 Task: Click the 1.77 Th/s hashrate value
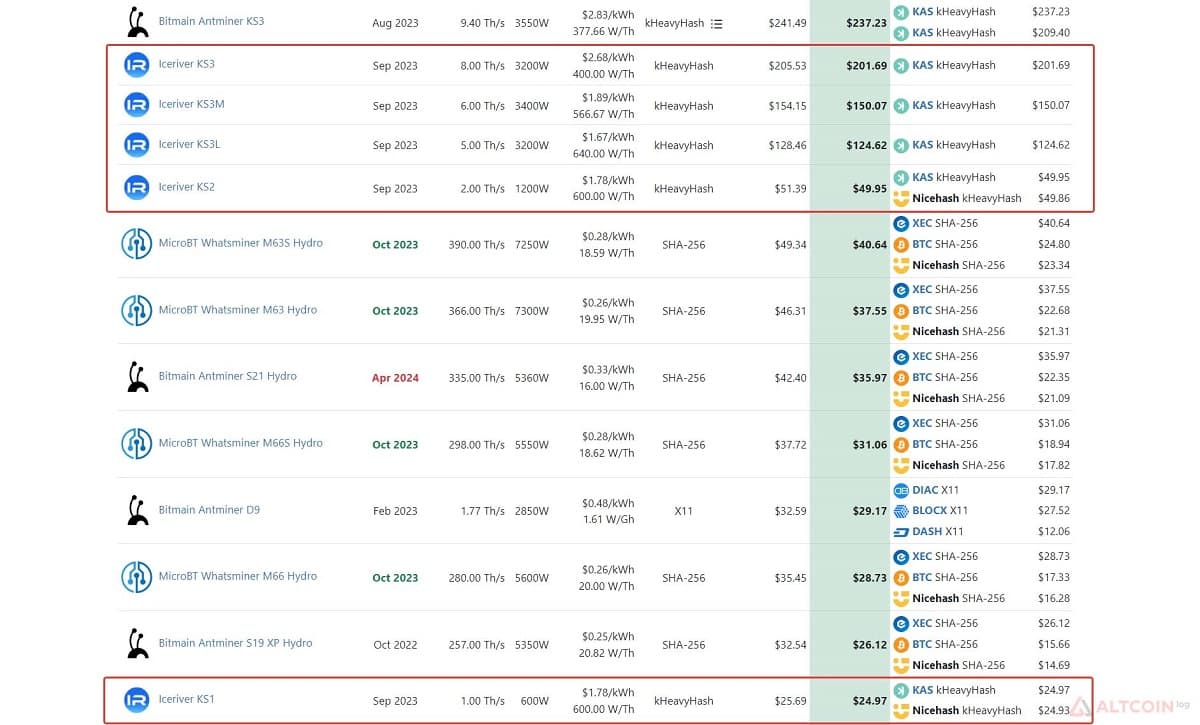482,511
